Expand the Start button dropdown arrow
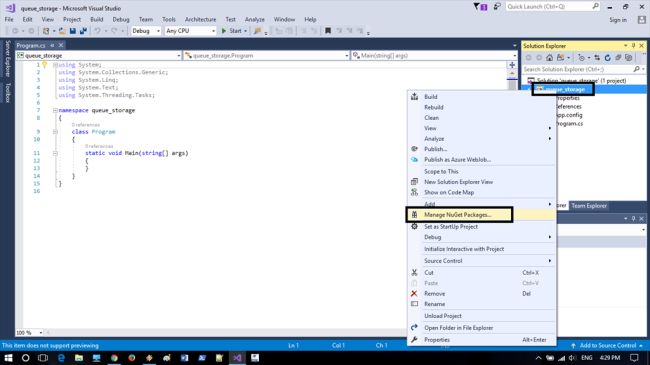 245,31
